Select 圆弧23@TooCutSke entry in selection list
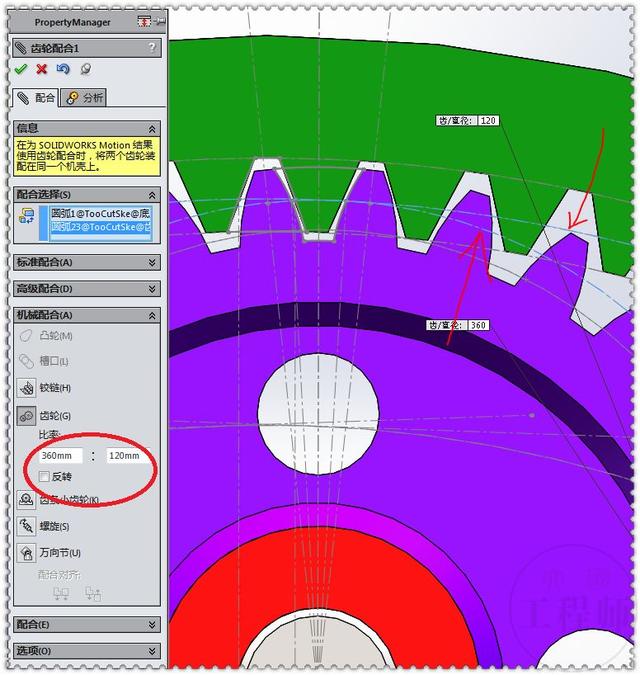This screenshot has width=640, height=675. [101, 226]
